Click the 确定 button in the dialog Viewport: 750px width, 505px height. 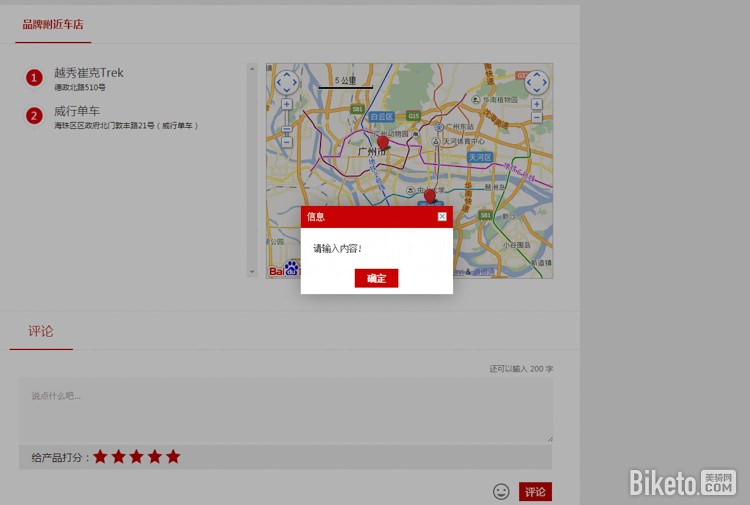376,278
